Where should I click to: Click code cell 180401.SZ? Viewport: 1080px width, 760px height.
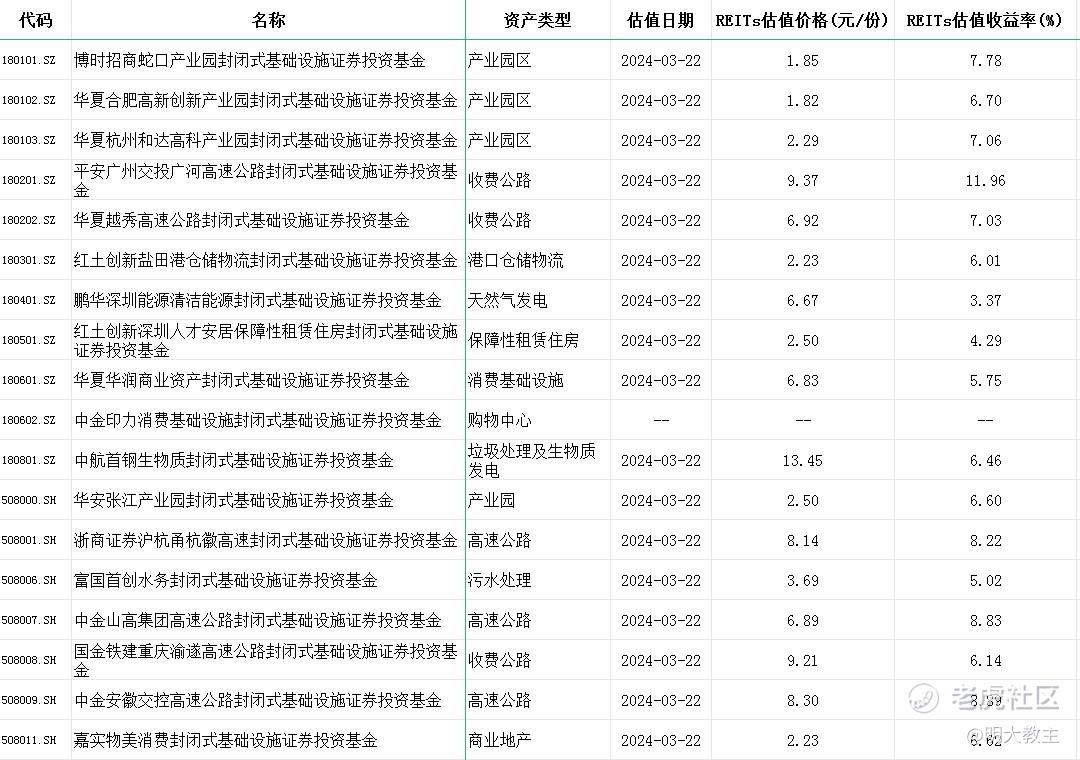click(28, 300)
